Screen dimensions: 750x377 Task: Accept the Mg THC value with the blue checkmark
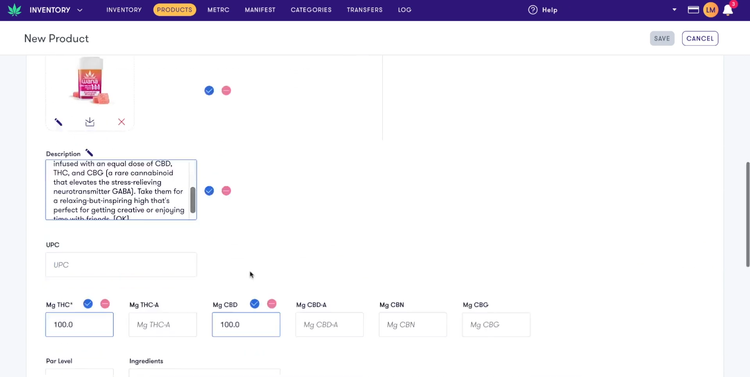tap(88, 303)
